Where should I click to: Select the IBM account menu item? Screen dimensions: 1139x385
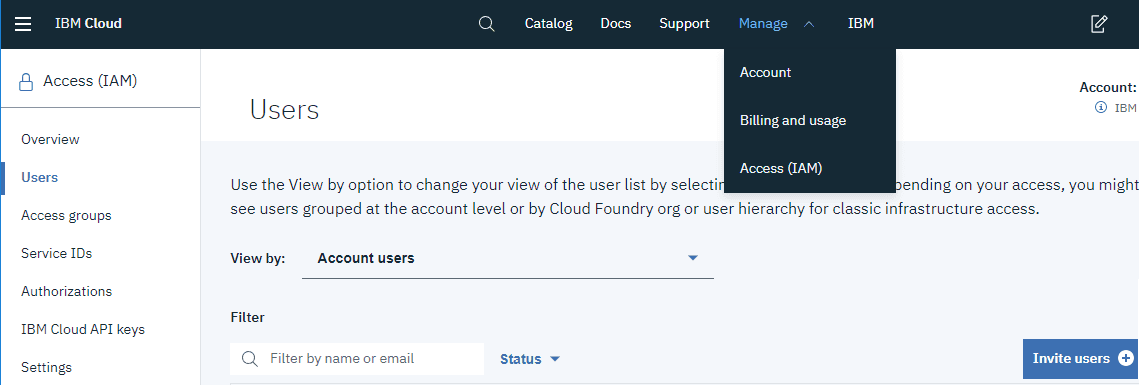pos(861,24)
